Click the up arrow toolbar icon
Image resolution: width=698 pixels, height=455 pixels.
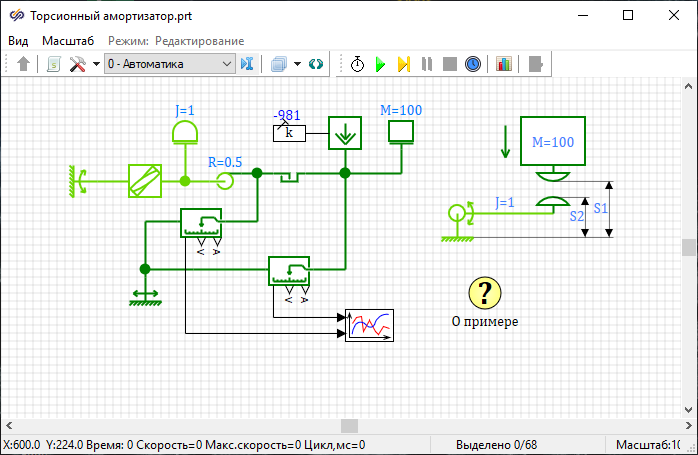(x=24, y=64)
